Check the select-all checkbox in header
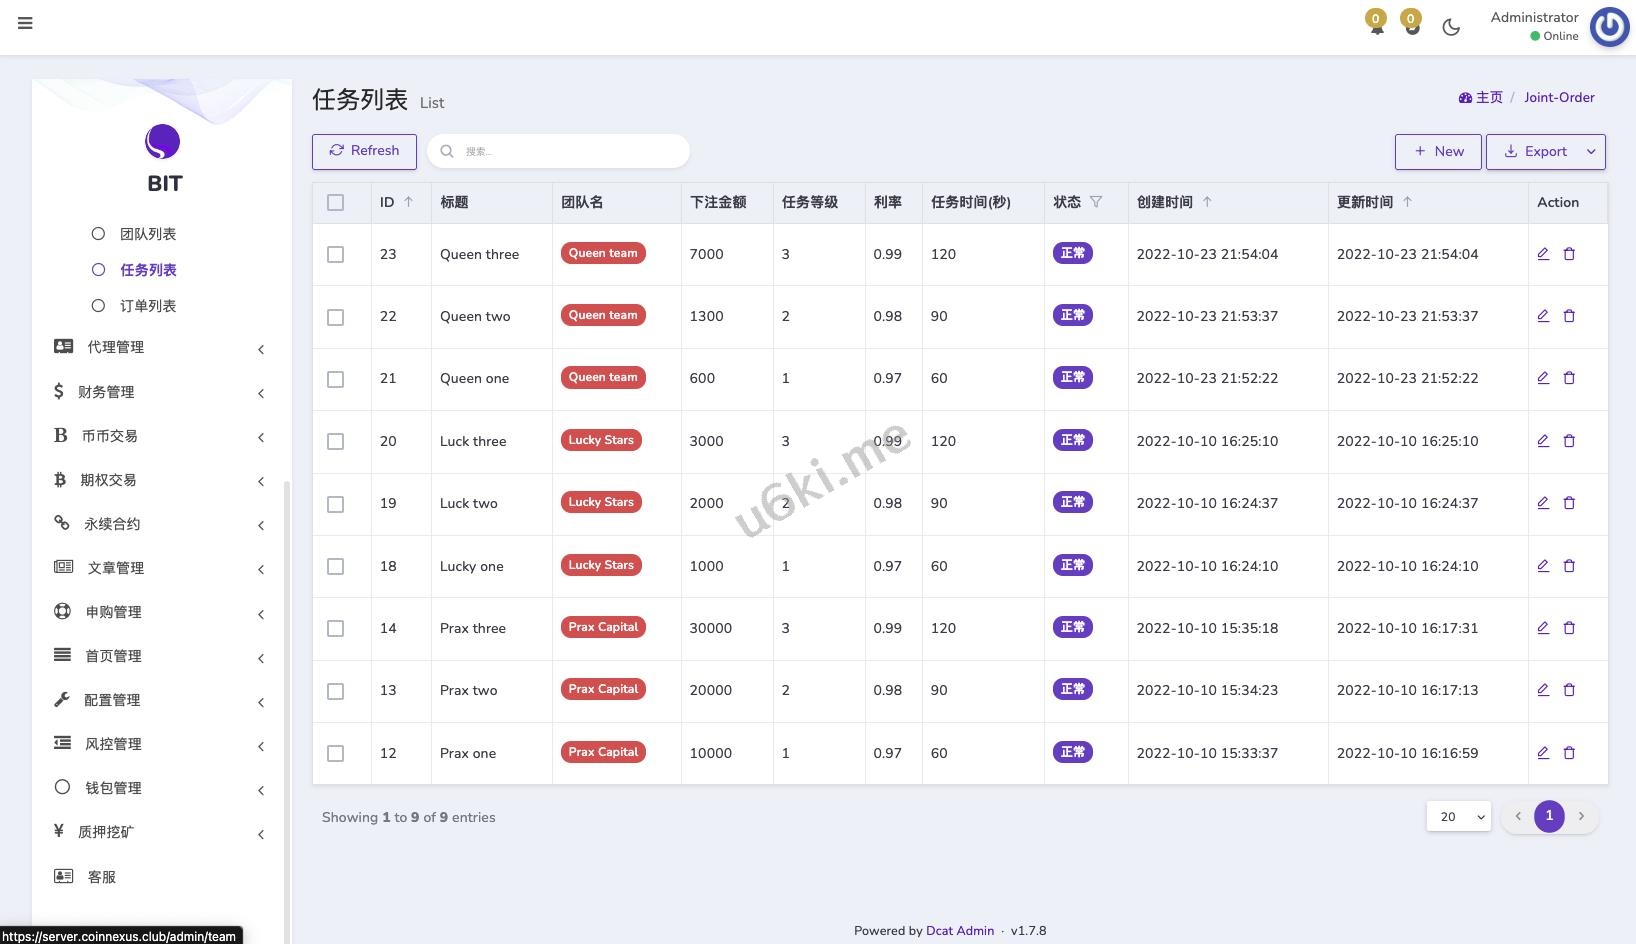1636x944 pixels. point(335,203)
